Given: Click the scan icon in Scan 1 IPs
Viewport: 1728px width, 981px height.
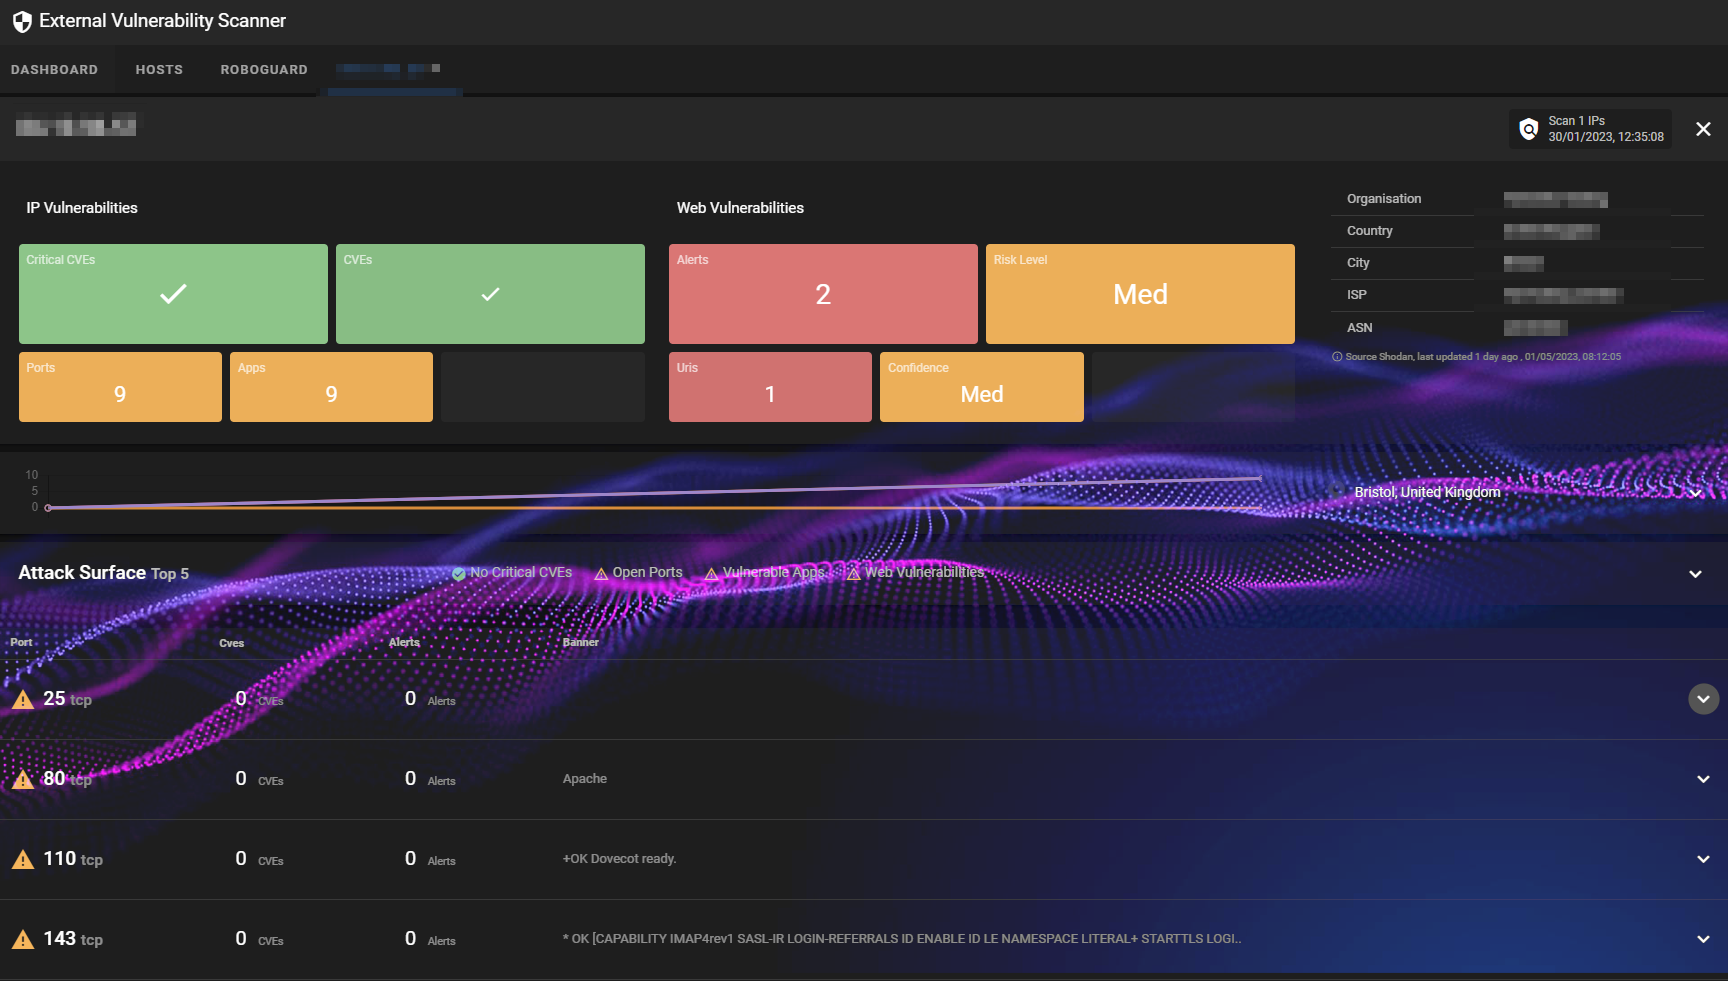Looking at the screenshot, I should (x=1528, y=129).
